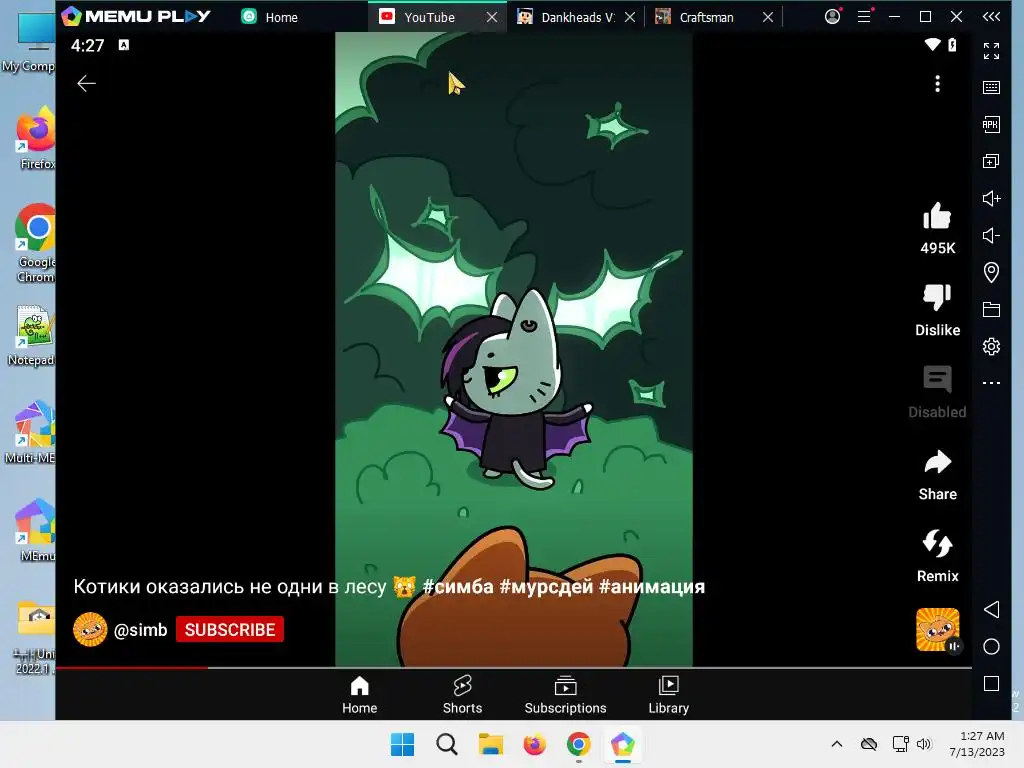Open the multi-window add-instance icon

991,161
